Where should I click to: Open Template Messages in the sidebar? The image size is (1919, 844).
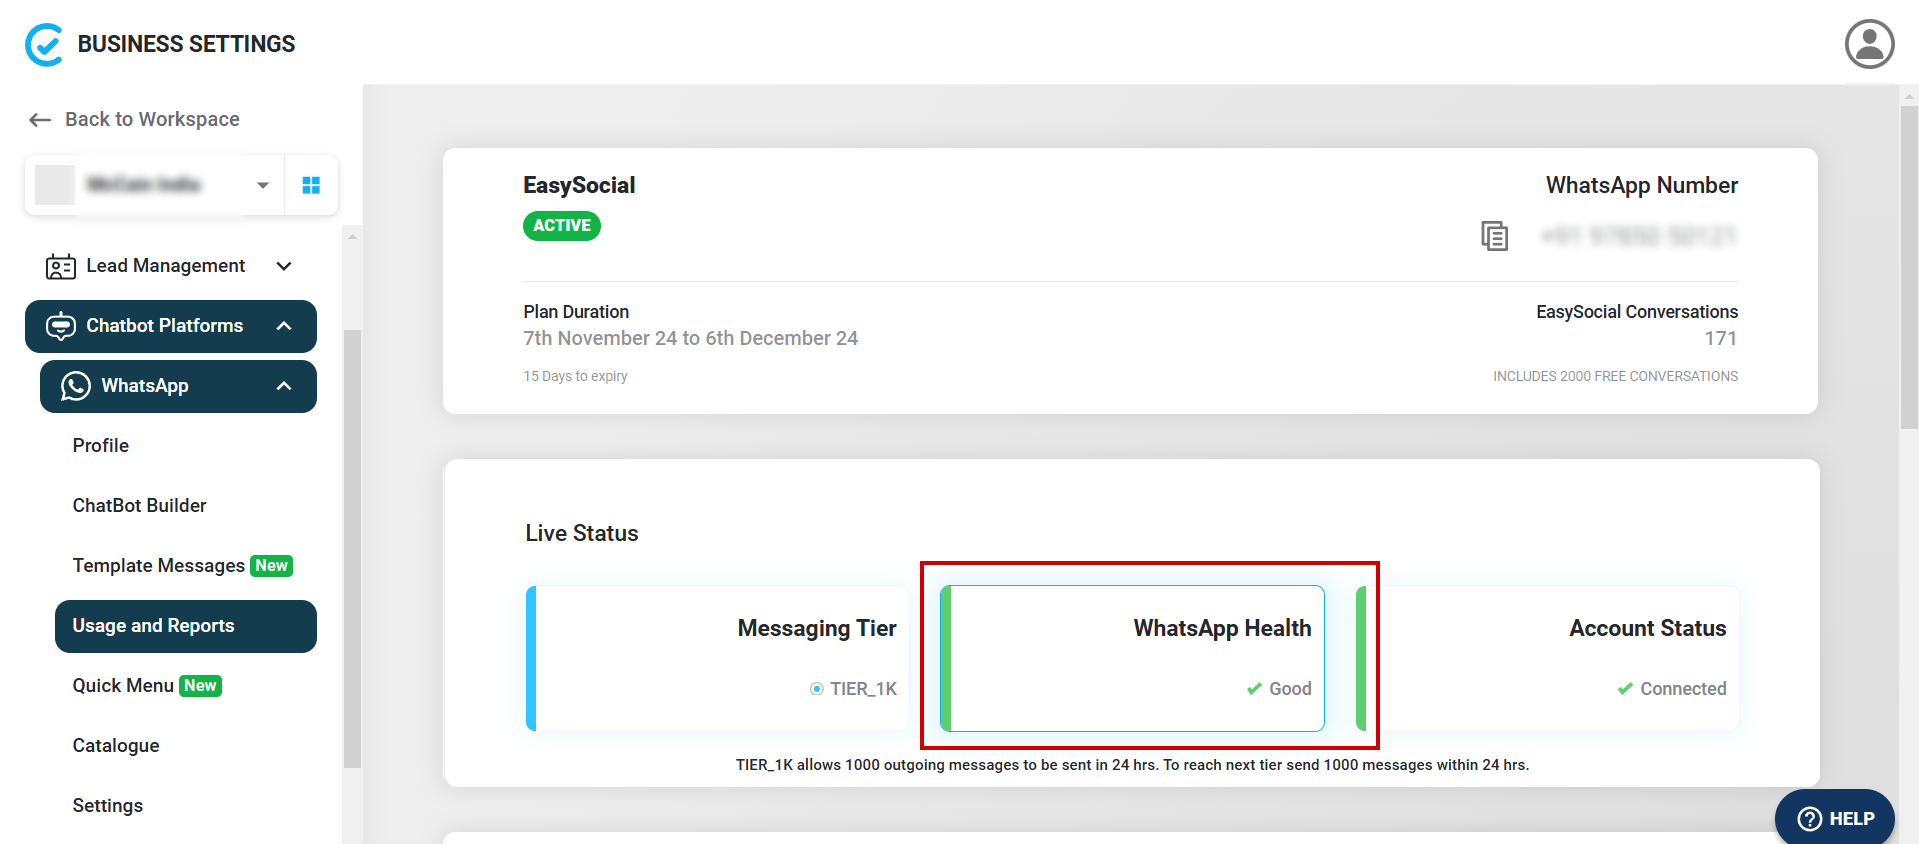click(x=158, y=566)
